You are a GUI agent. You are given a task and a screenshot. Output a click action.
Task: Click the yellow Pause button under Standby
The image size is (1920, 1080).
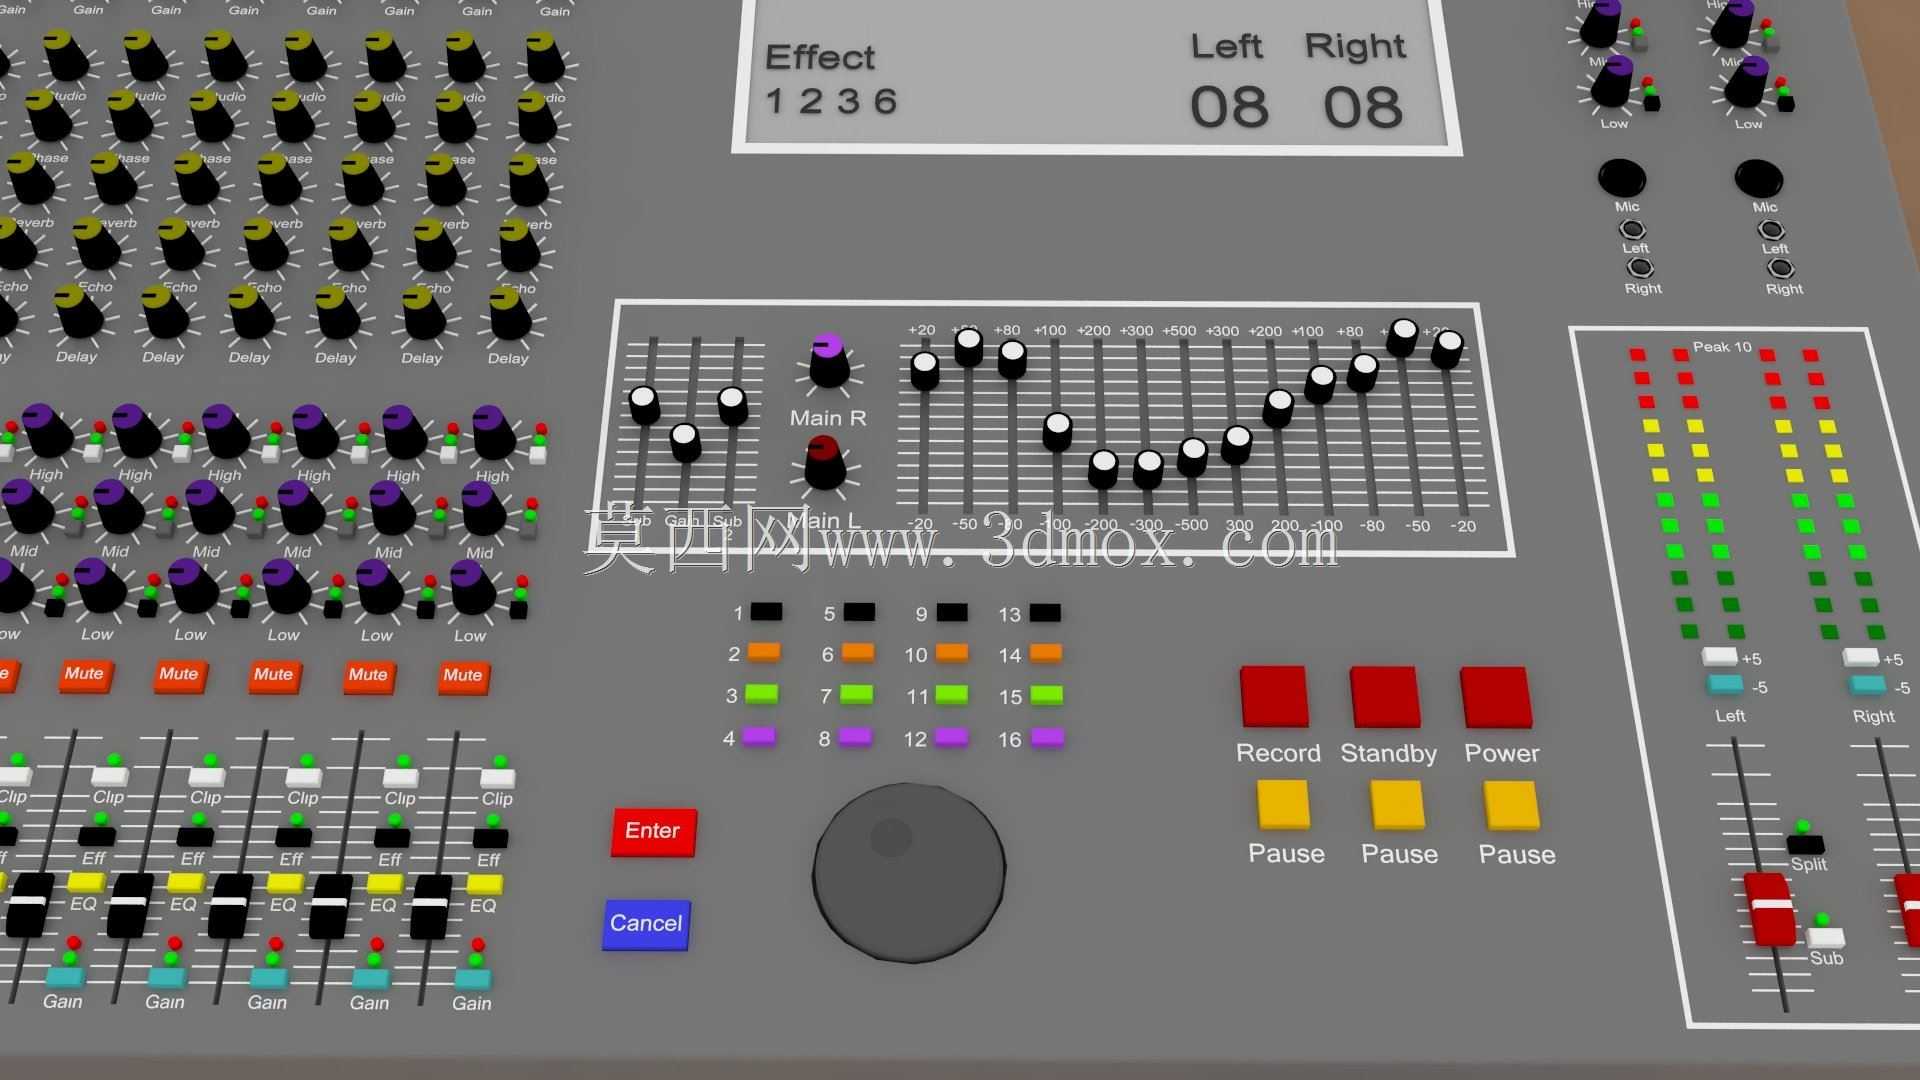tap(1397, 805)
